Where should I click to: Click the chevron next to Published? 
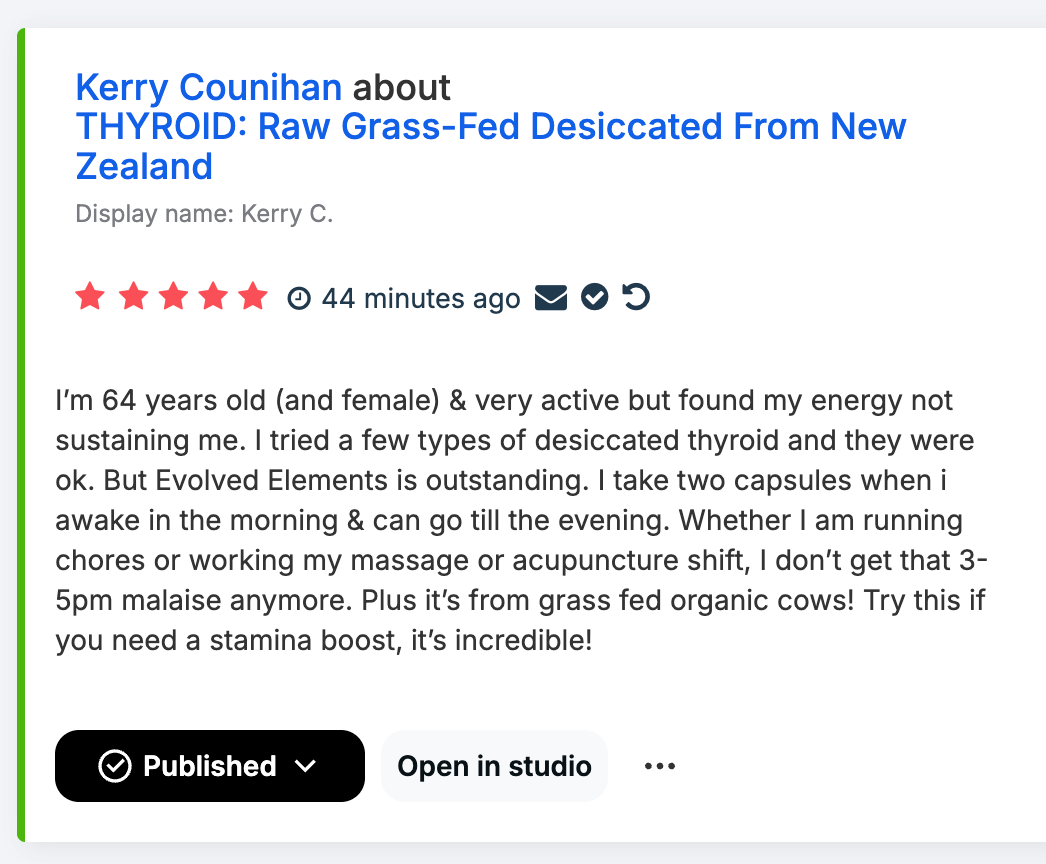(x=303, y=766)
